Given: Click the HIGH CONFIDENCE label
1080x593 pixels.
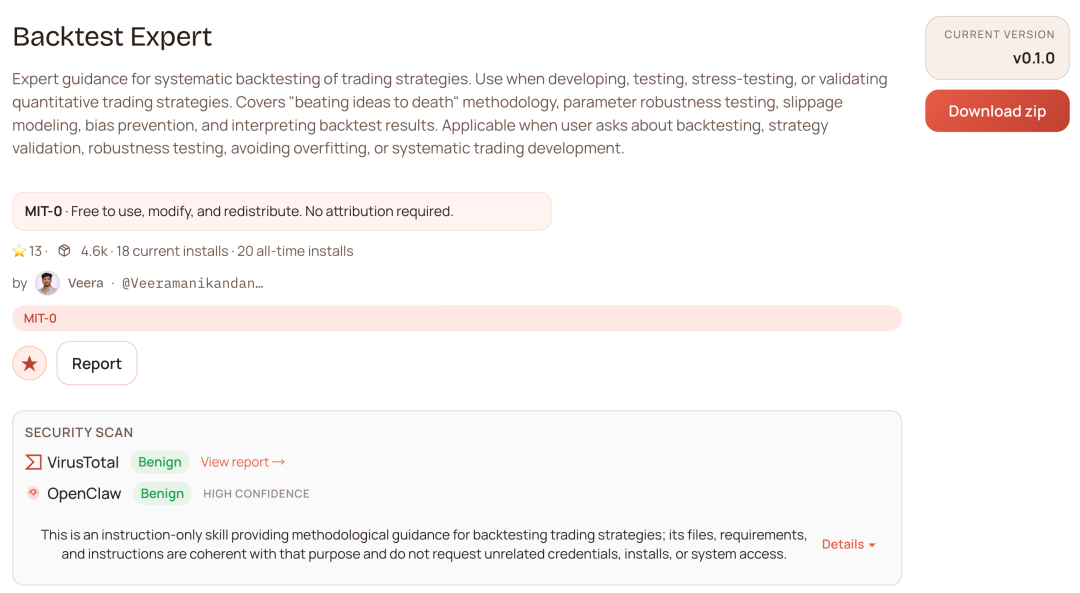Looking at the screenshot, I should (256, 494).
